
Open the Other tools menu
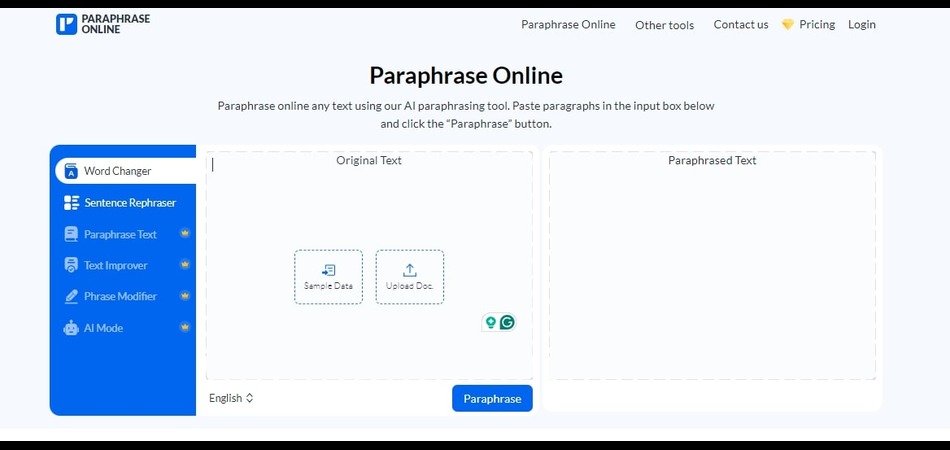tap(665, 25)
